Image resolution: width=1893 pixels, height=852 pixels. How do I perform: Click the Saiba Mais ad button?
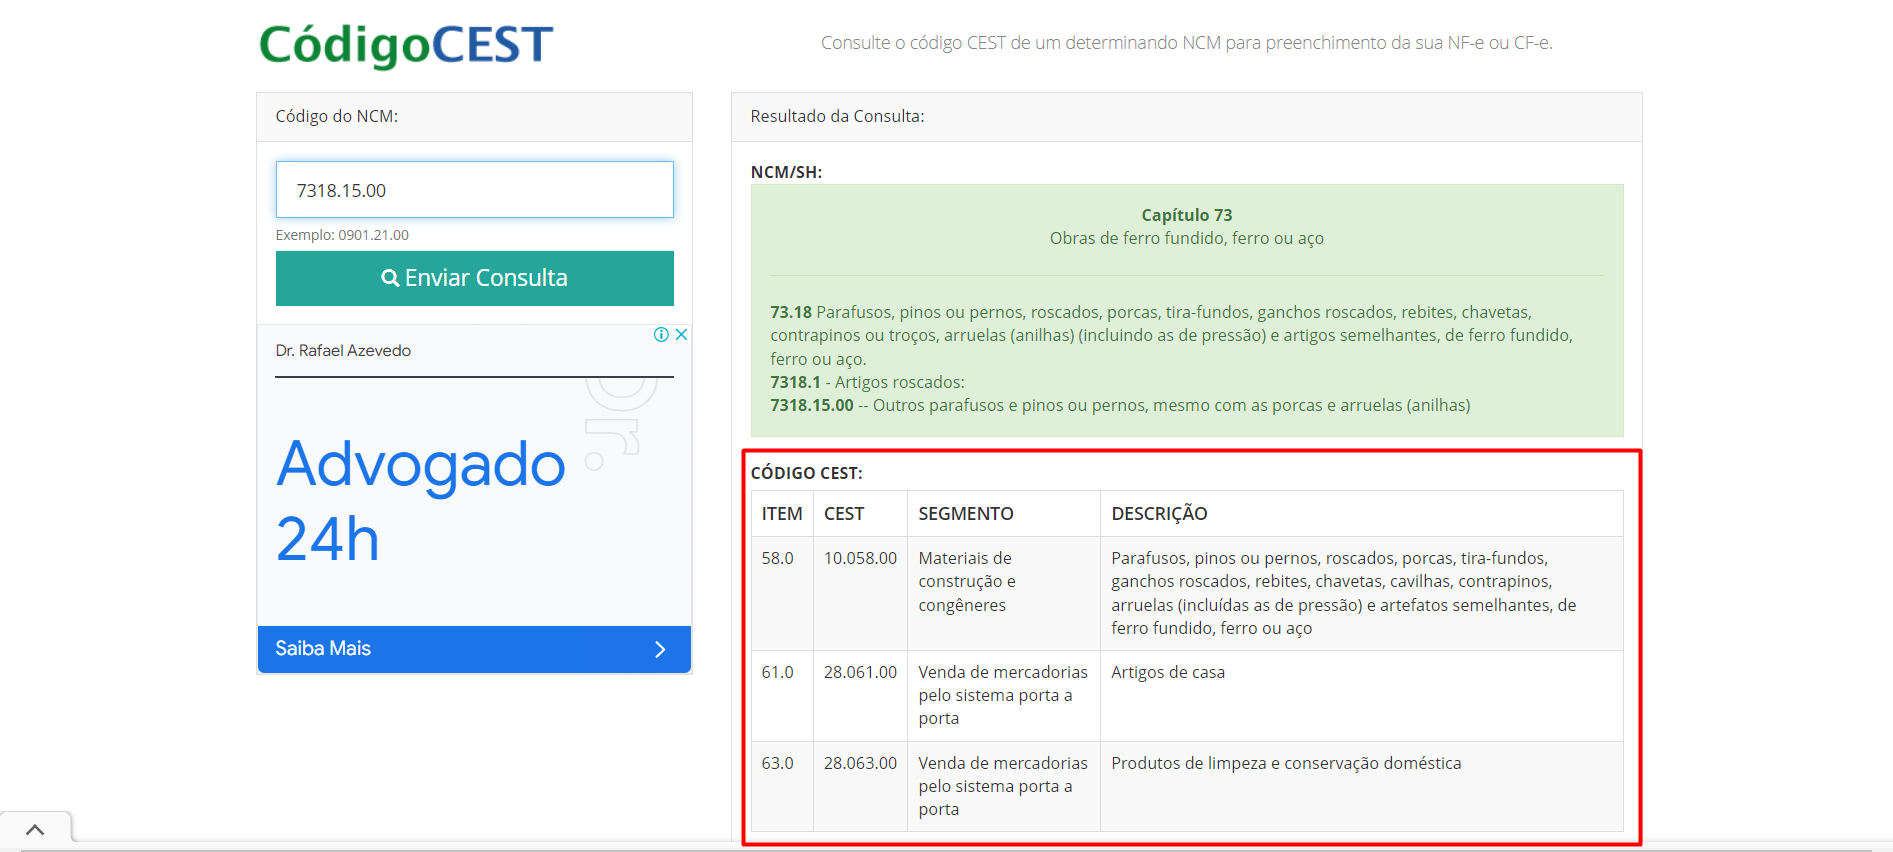tap(474, 649)
